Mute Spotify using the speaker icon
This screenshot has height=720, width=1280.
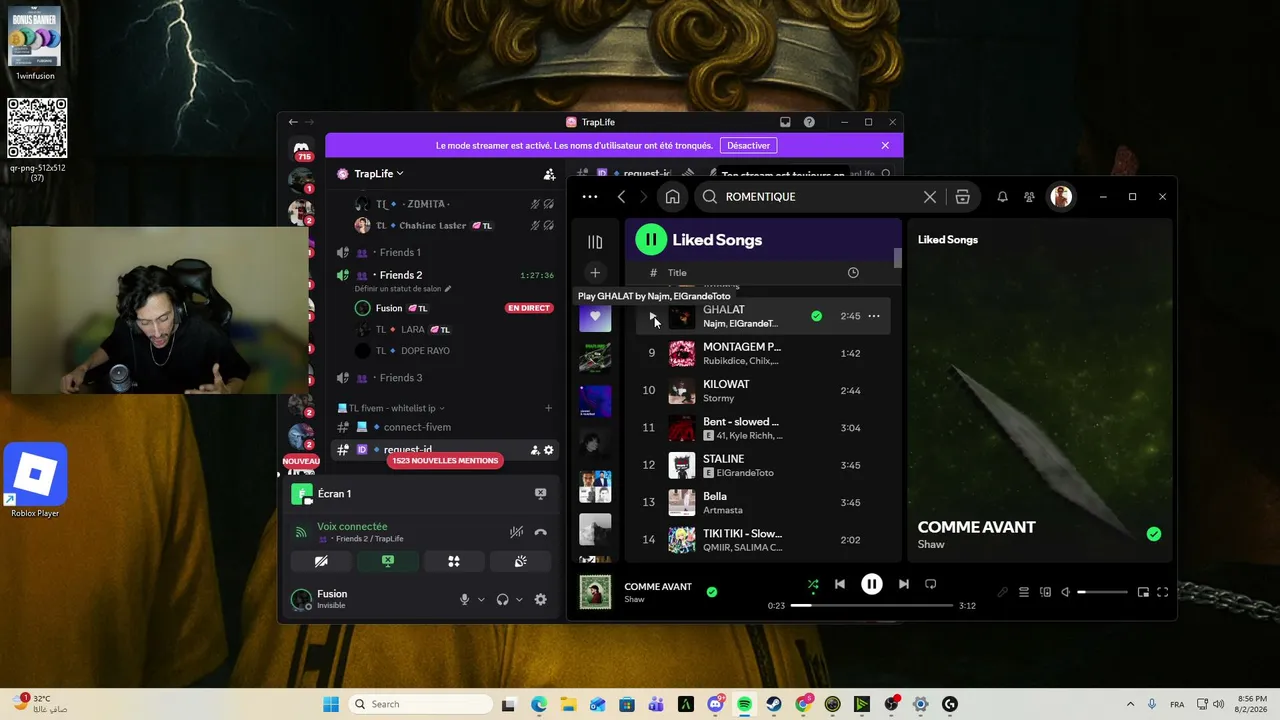pos(1065,592)
